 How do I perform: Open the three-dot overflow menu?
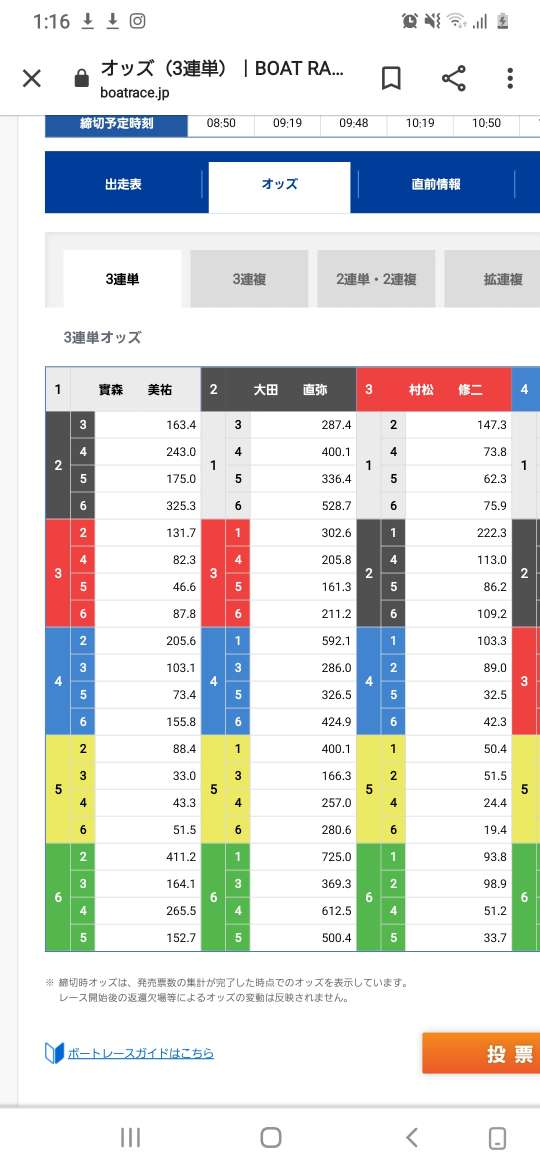pos(509,78)
